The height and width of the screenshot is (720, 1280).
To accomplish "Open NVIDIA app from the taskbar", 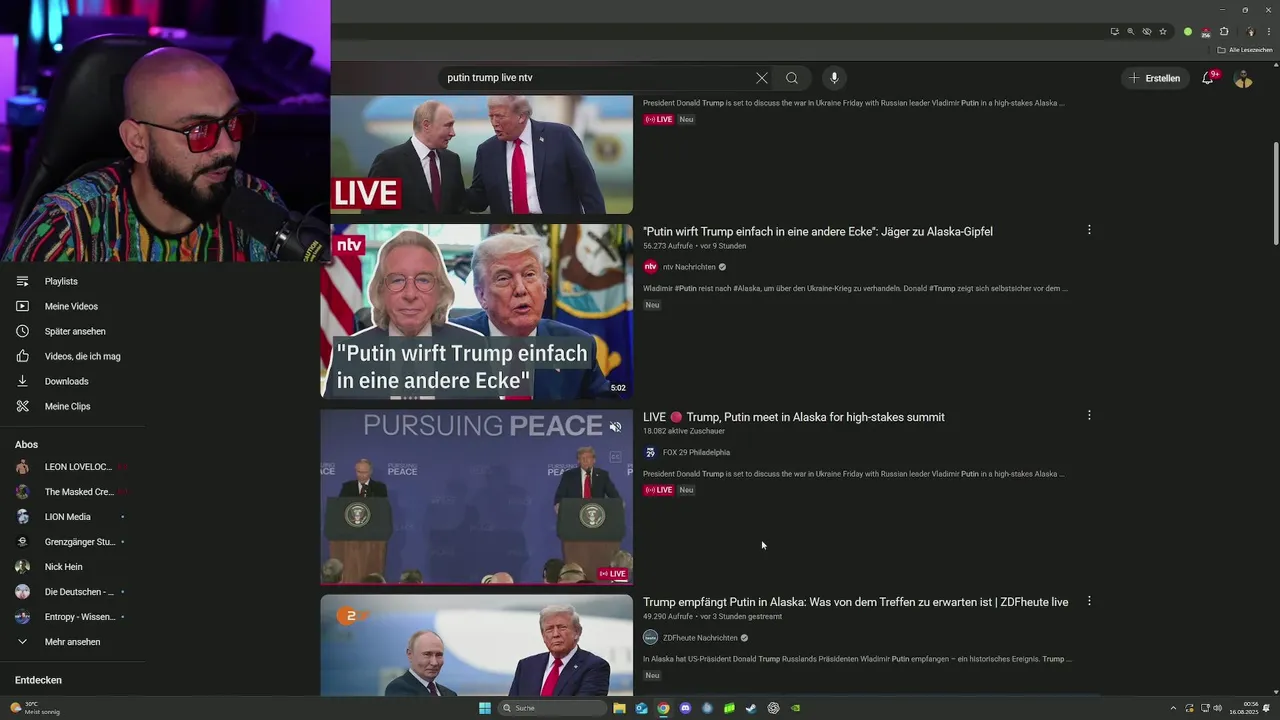I will [795, 708].
